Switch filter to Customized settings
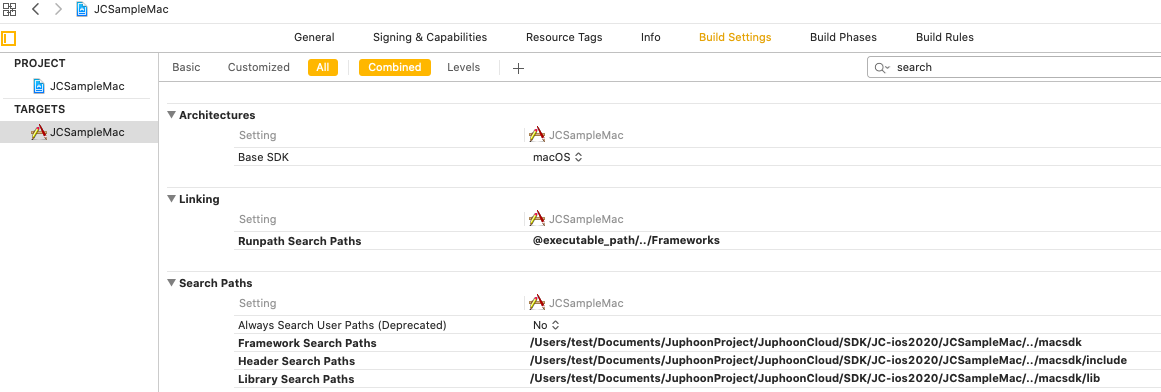The width and height of the screenshot is (1161, 392). [x=258, y=67]
